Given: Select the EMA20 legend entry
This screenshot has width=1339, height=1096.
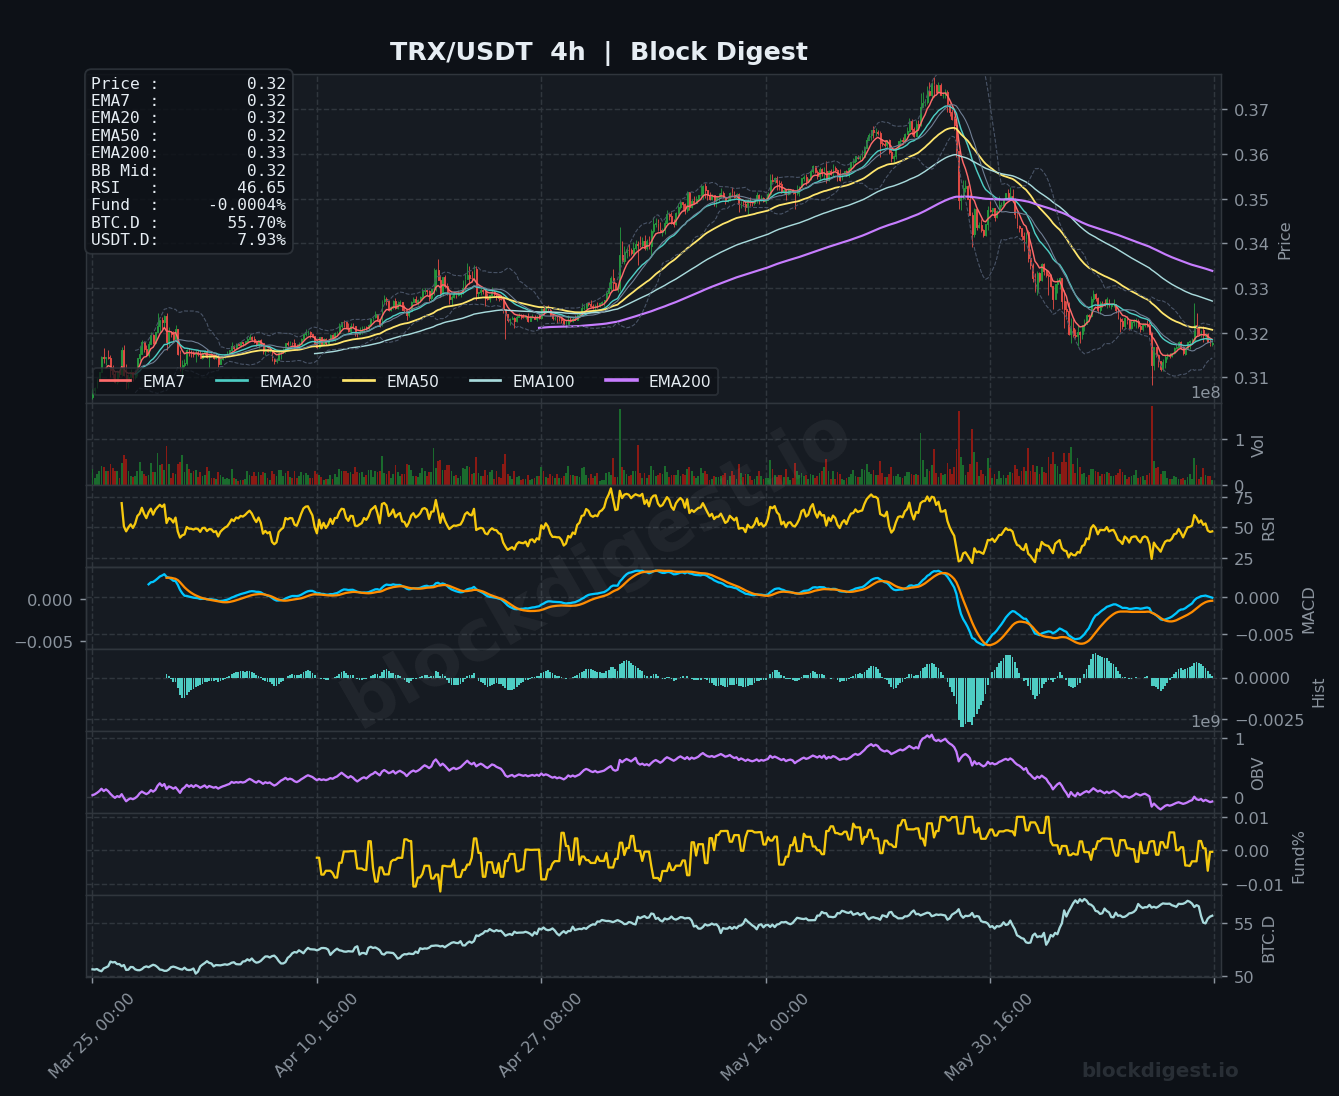Looking at the screenshot, I should 263,381.
